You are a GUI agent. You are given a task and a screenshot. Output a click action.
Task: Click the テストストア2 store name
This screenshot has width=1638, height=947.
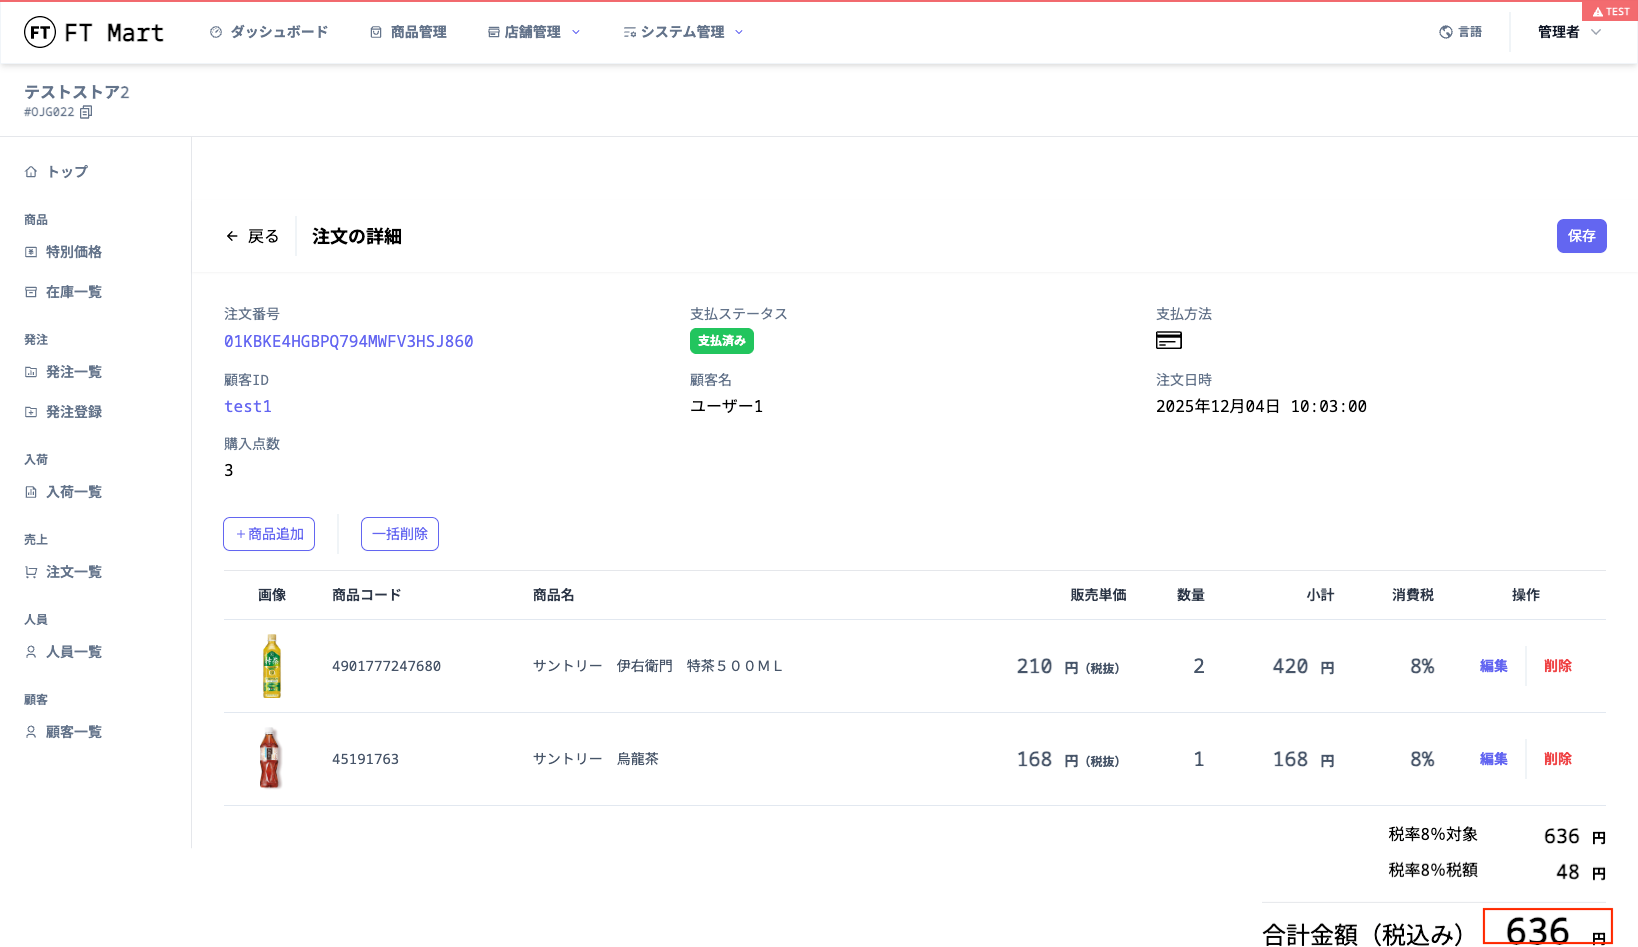[x=77, y=92]
